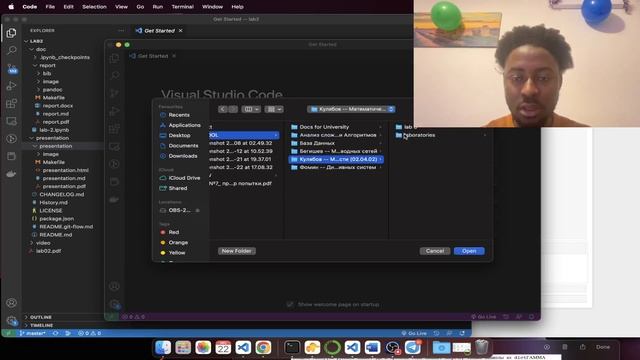This screenshot has height=360, width=640.
Task: Open package.json in Explorer
Action: (56, 219)
